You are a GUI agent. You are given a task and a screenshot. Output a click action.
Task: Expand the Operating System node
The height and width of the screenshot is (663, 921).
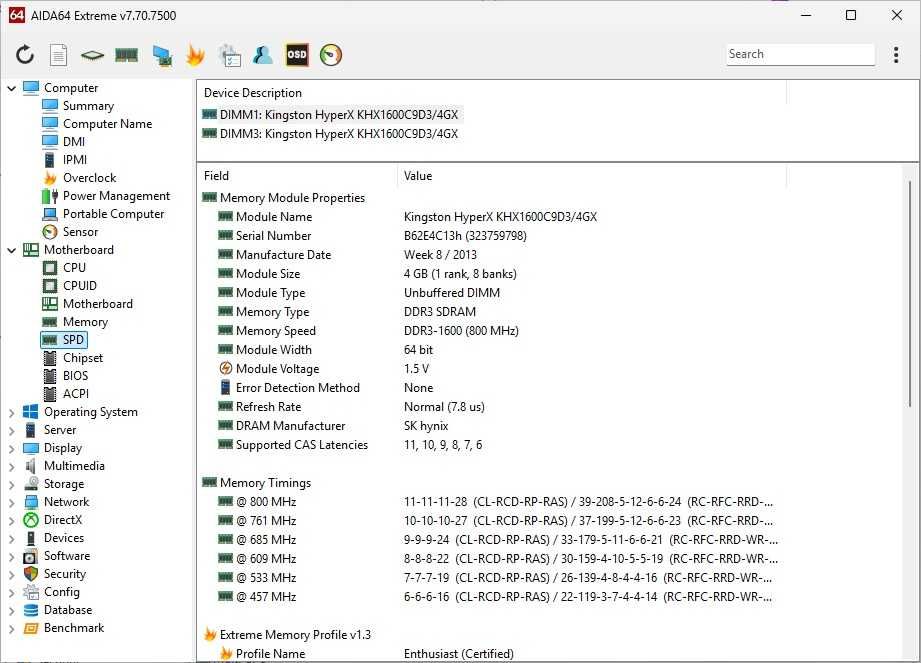(x=11, y=413)
